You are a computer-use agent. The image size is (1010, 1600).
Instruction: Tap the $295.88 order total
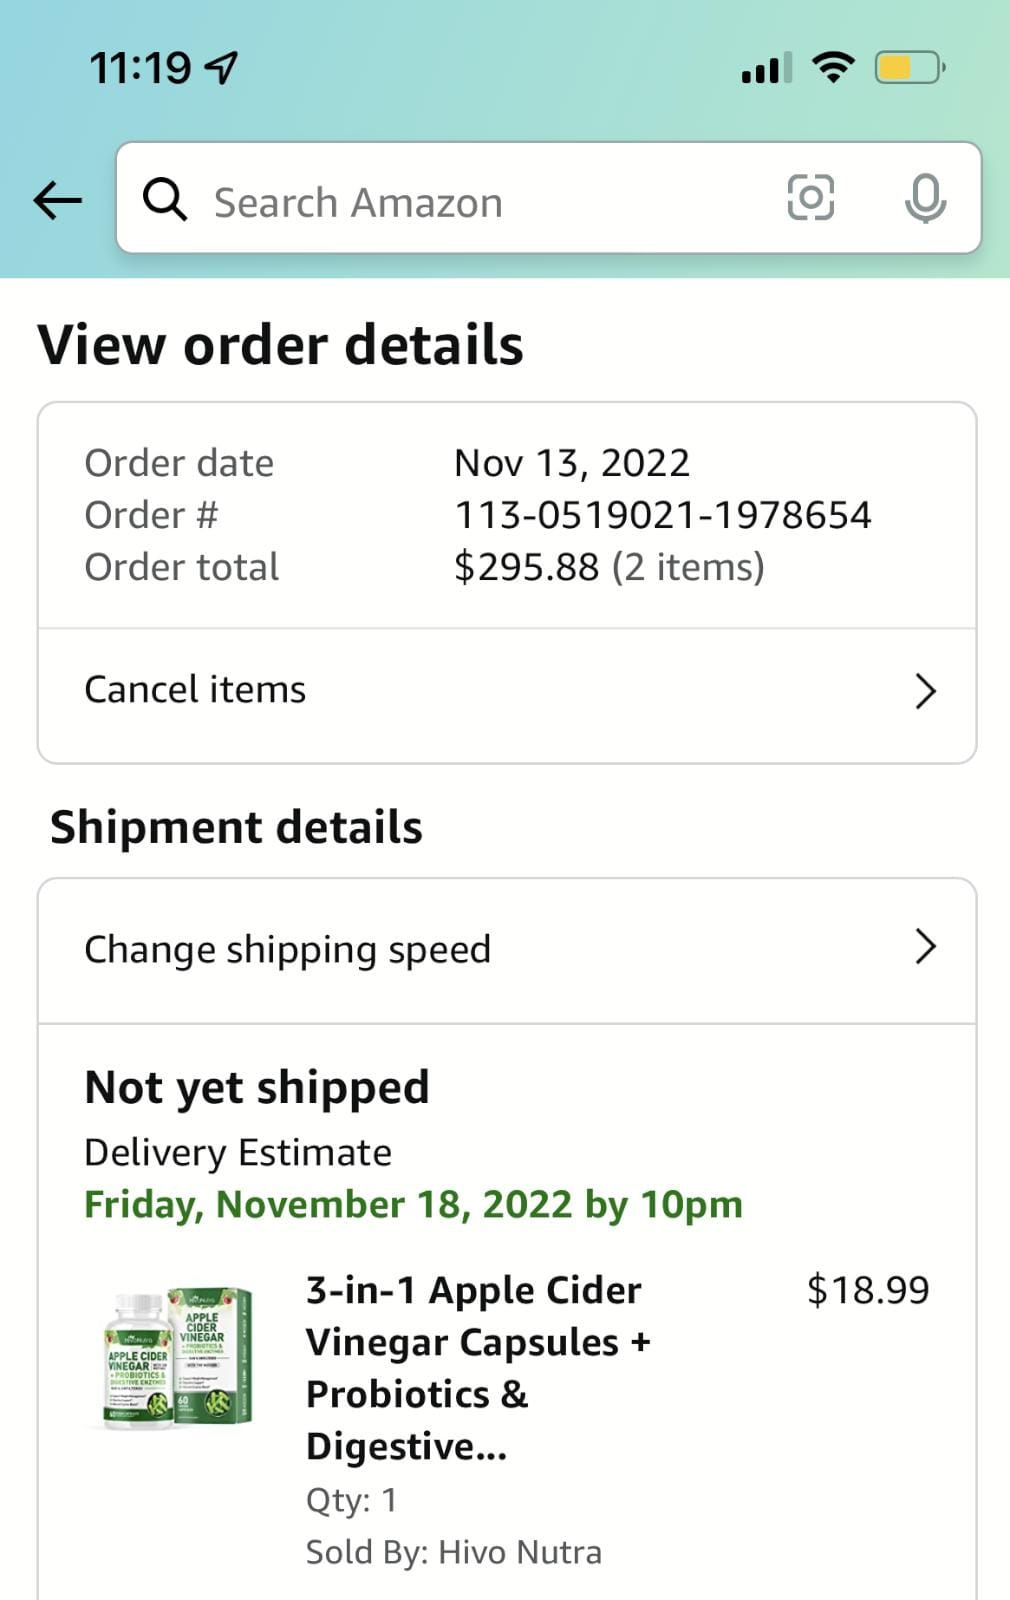[526, 567]
